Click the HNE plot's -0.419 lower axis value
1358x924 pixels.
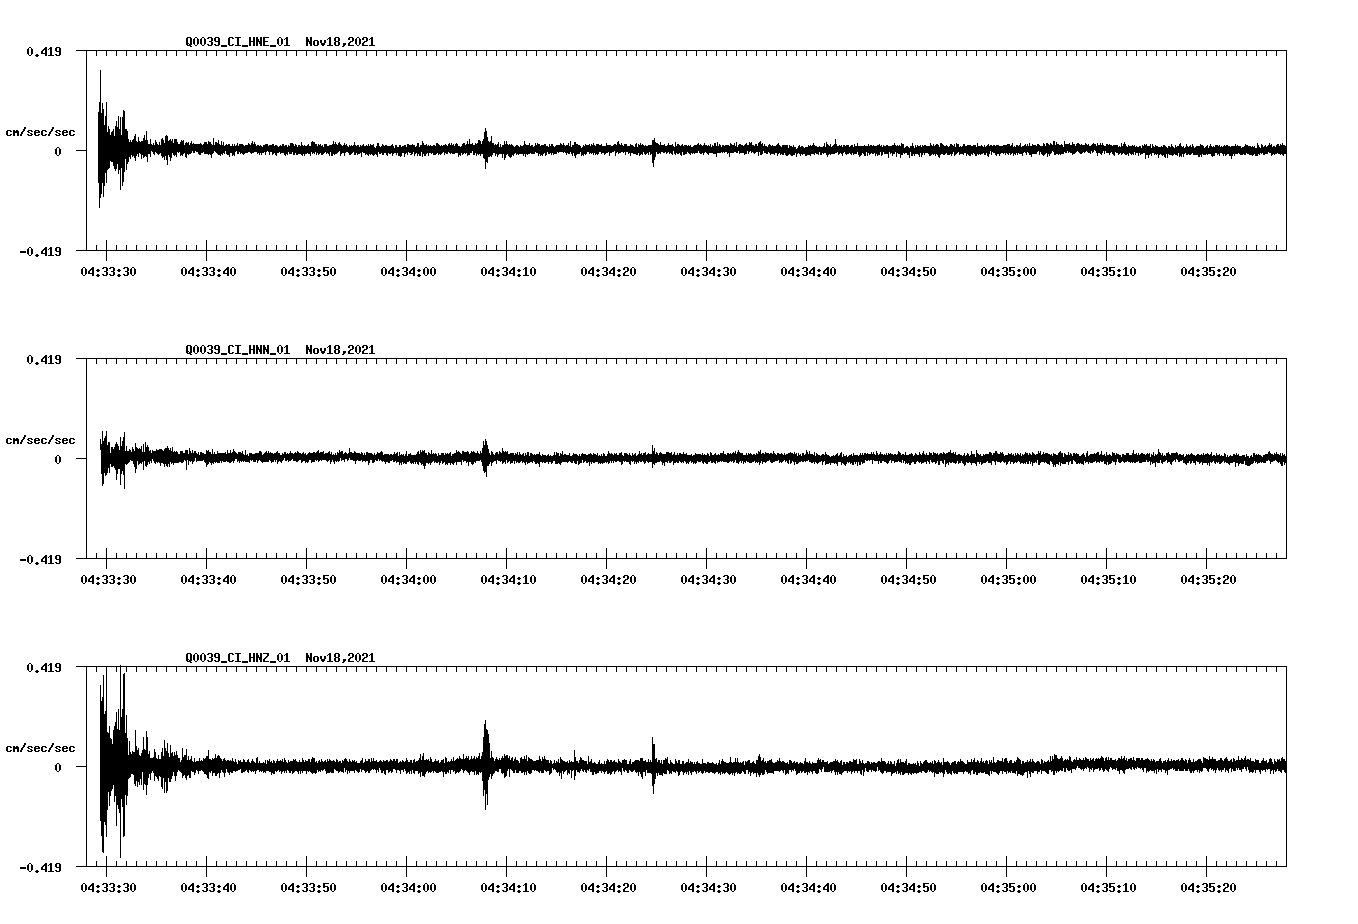40,251
